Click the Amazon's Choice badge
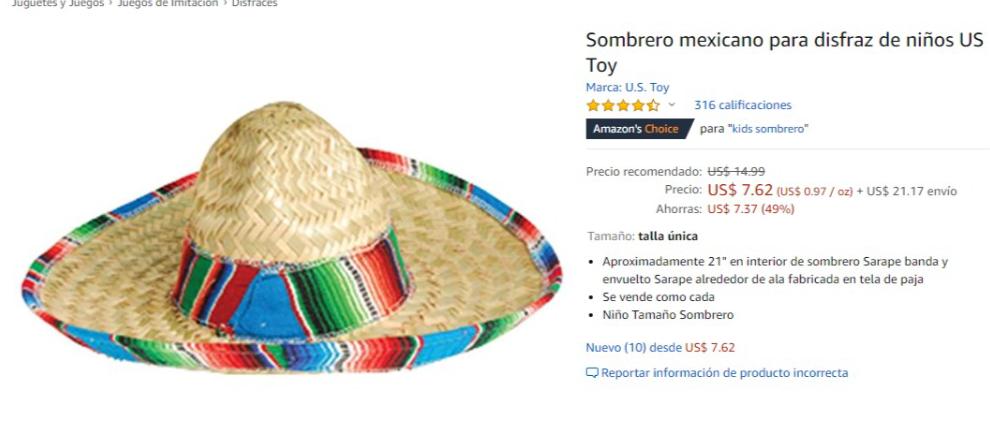This screenshot has width=990, height=421. pos(636,129)
